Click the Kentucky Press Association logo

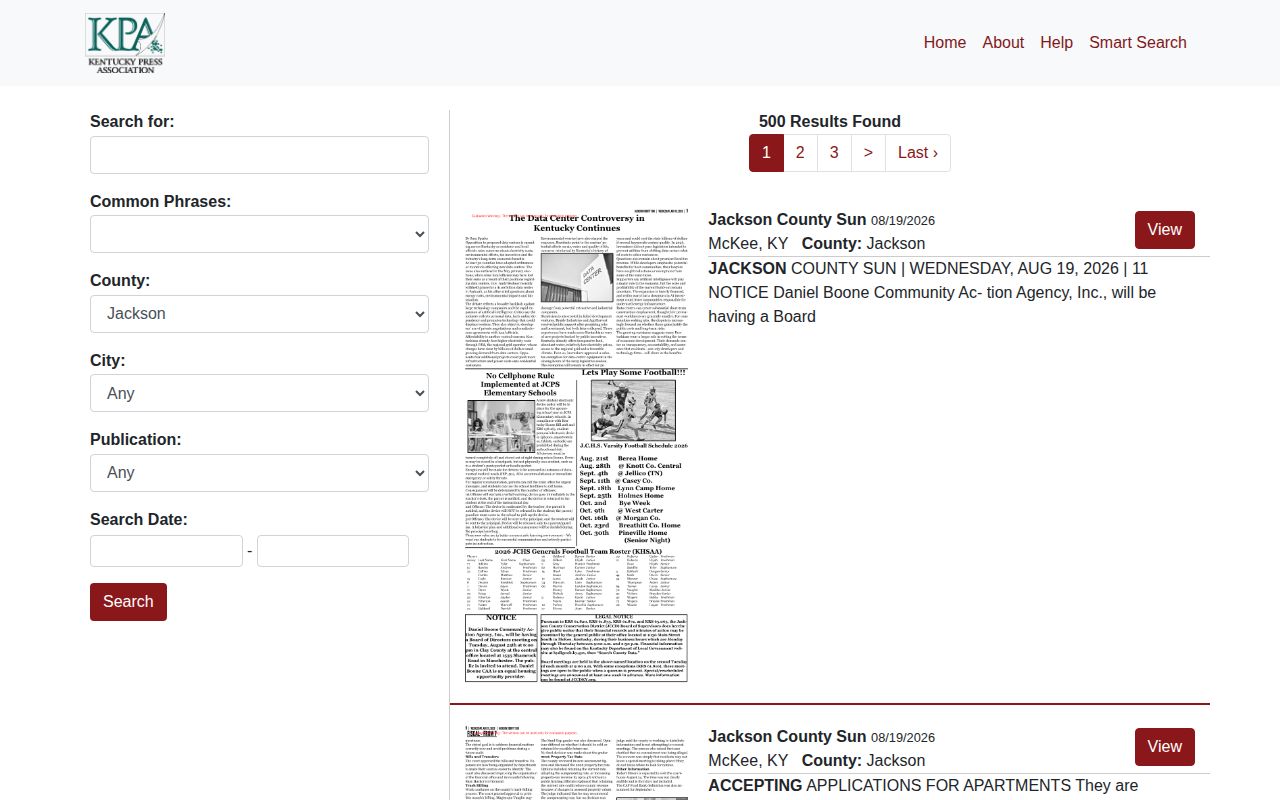click(x=125, y=43)
